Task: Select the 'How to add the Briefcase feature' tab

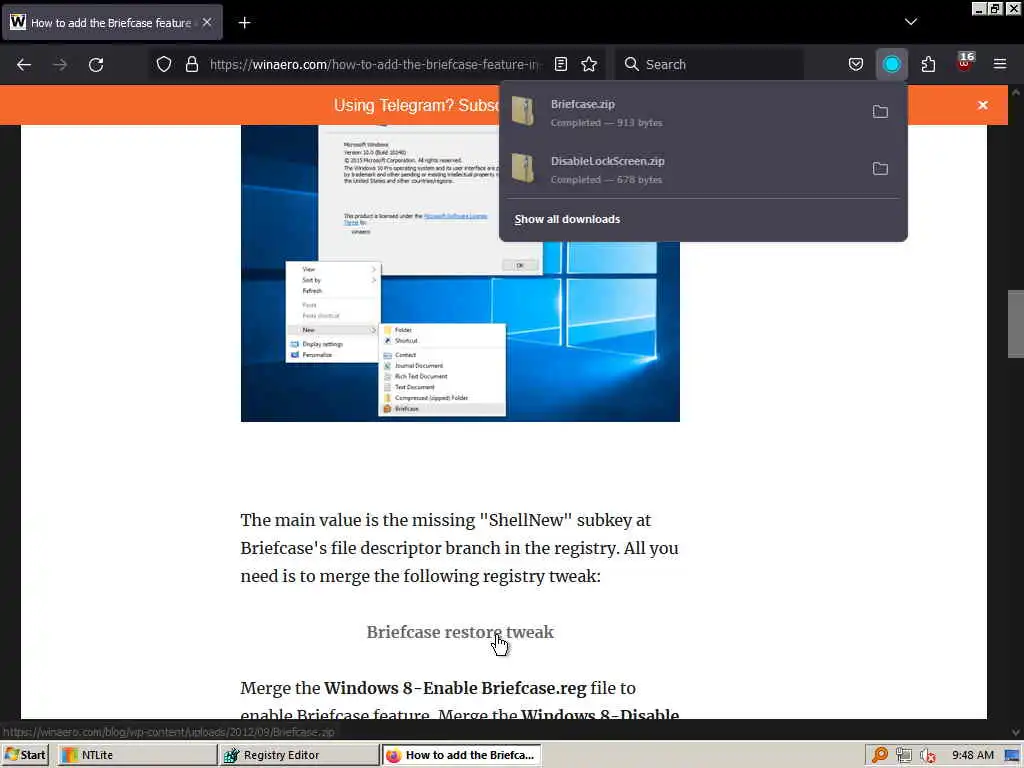Action: click(113, 23)
